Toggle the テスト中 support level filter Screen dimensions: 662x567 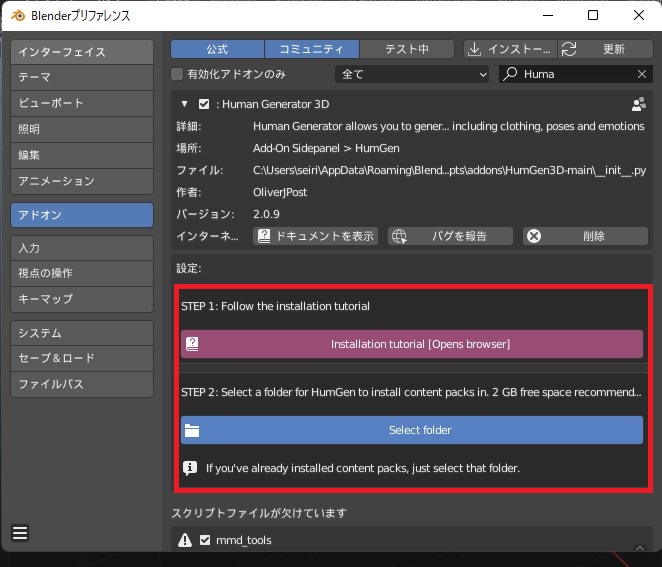pos(407,49)
